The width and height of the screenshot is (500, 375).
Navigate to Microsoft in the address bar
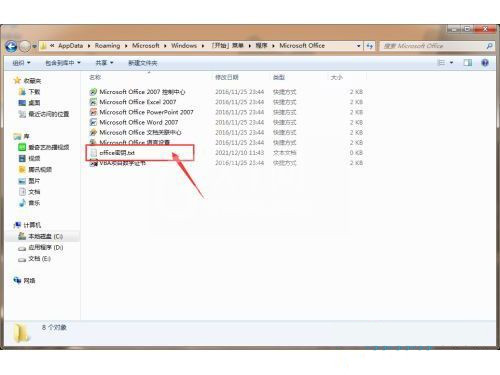click(146, 46)
